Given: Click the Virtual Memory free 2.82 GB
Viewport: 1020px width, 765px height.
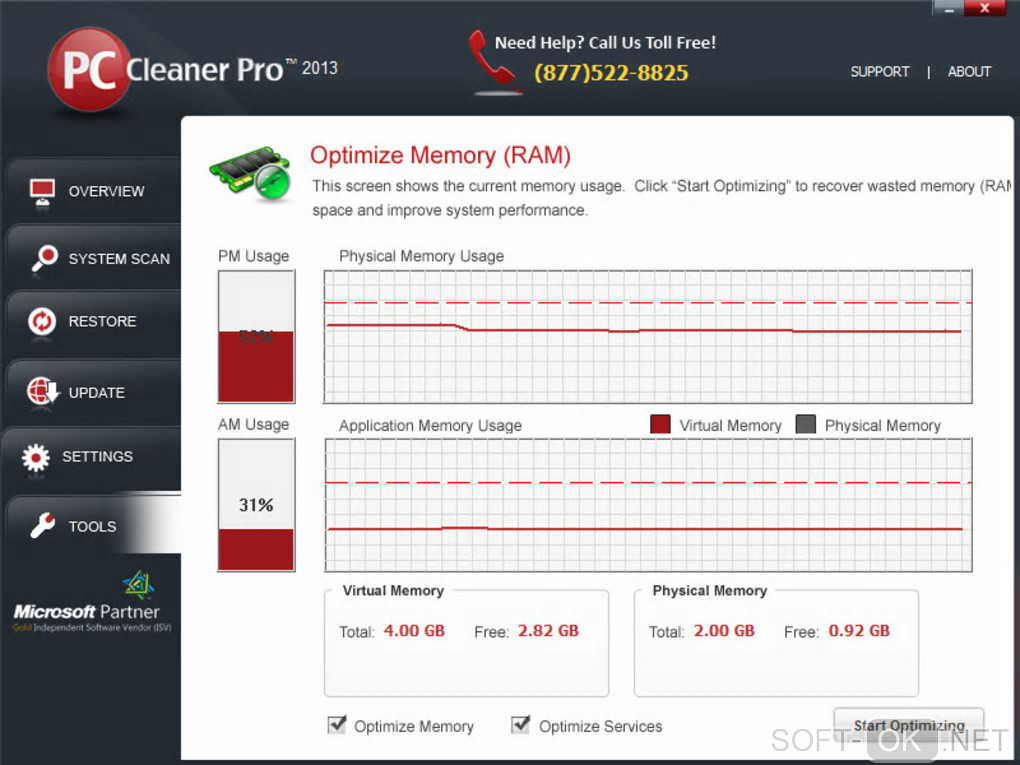Looking at the screenshot, I should click(548, 630).
